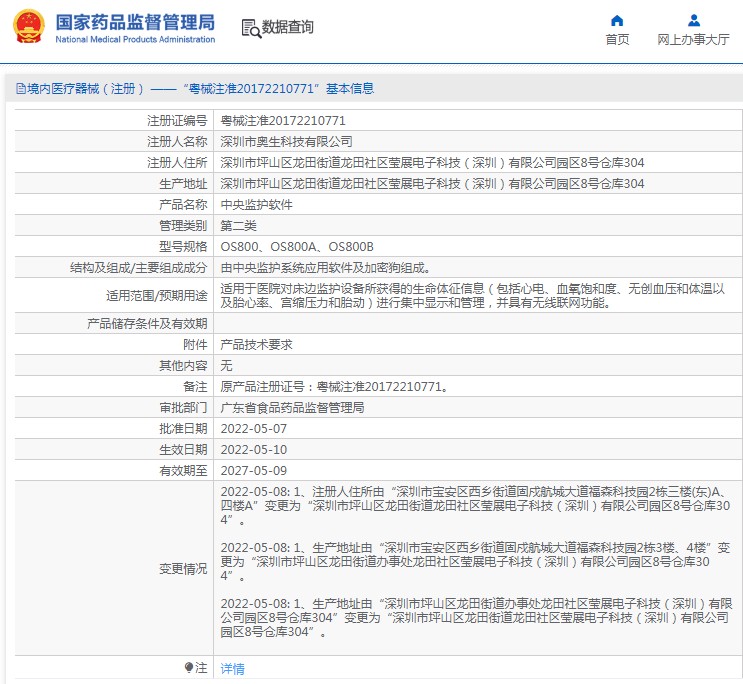The image size is (743, 684).
Task: Click the 数据查询 label
Action: [x=288, y=27]
